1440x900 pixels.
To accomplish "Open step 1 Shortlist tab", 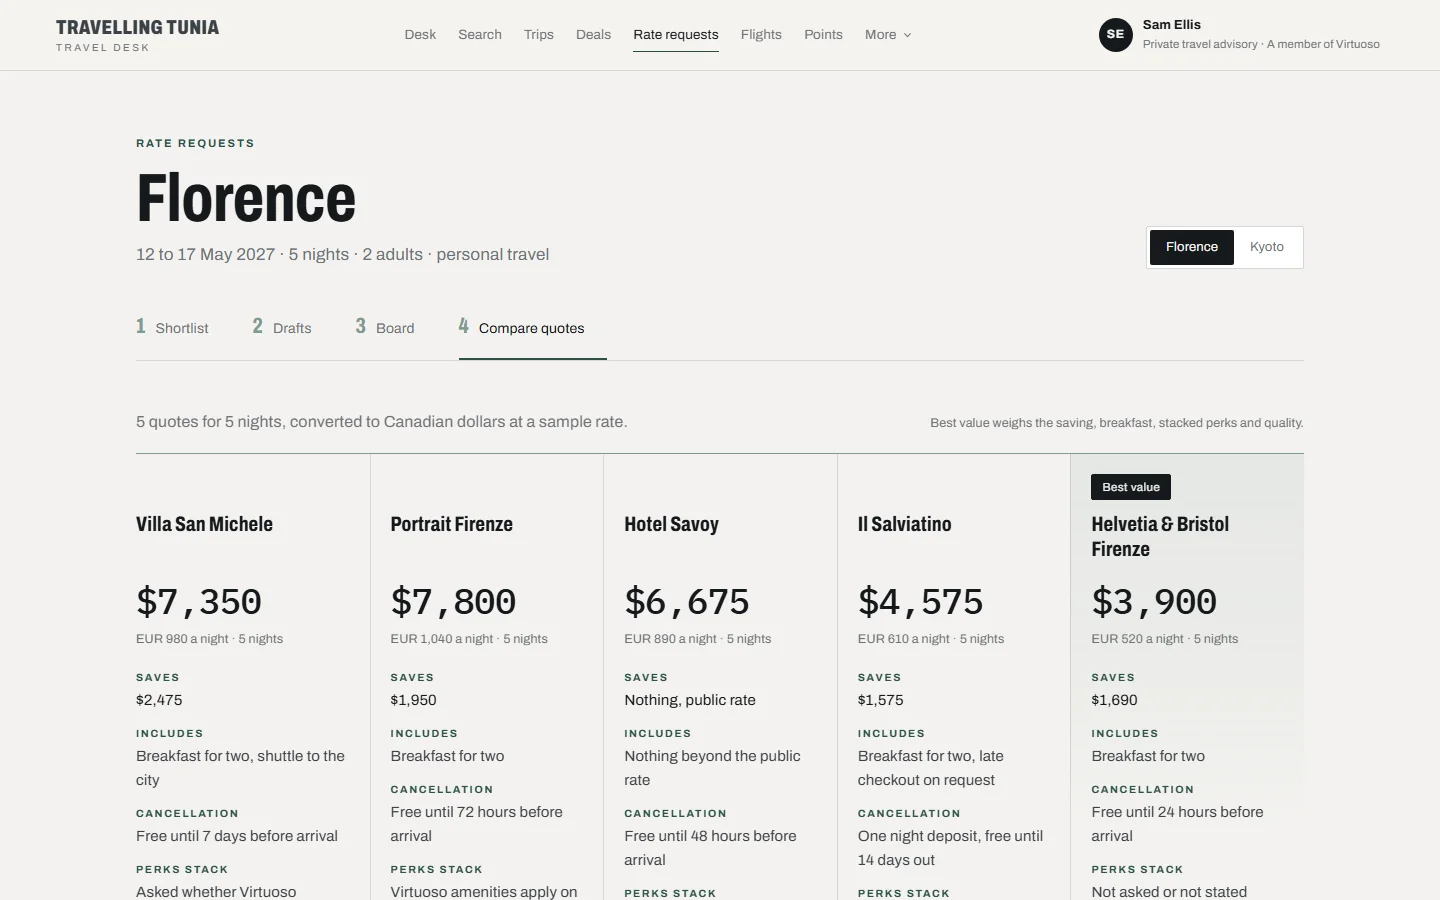I will click(172, 327).
